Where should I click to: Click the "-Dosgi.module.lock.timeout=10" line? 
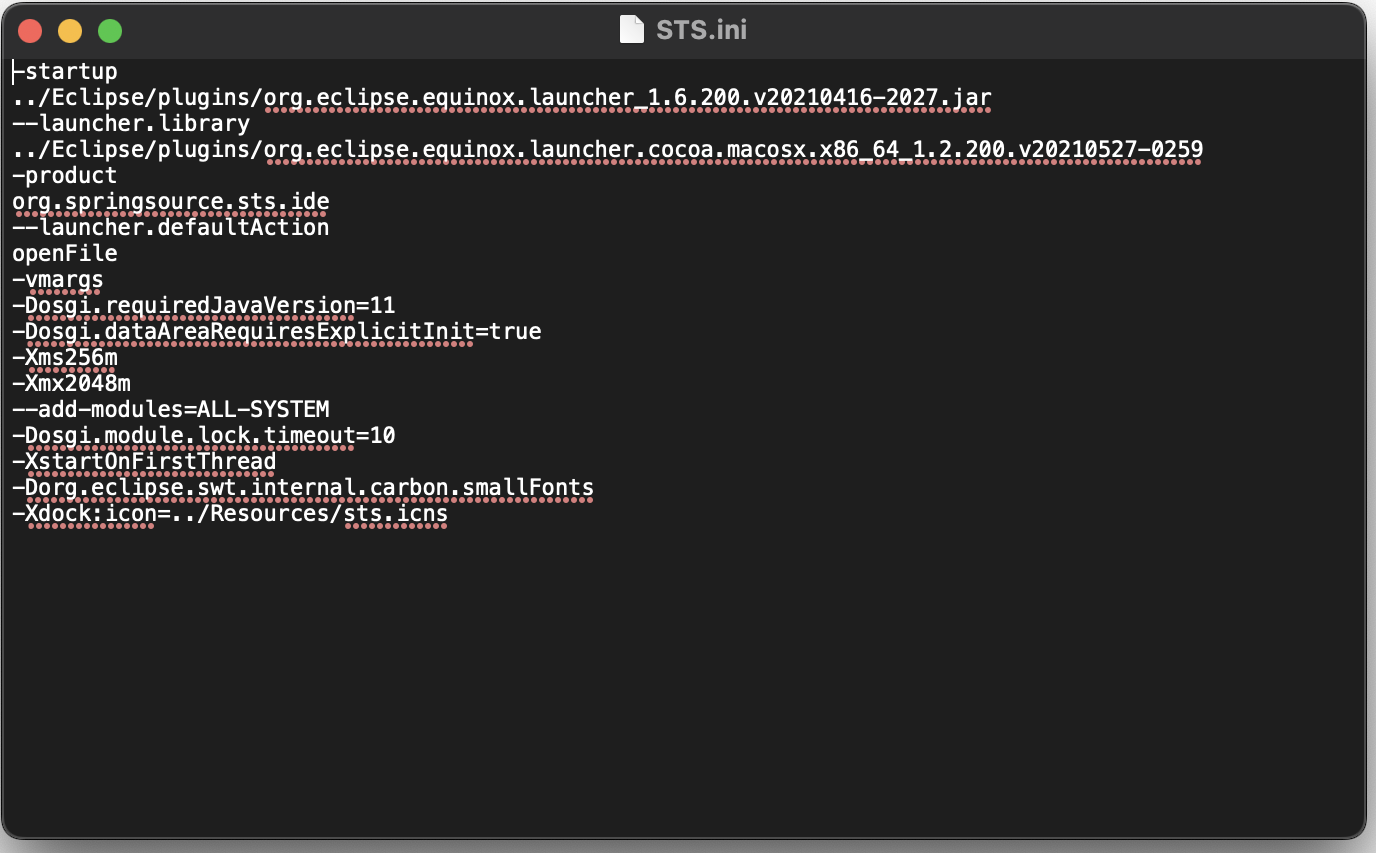click(x=204, y=436)
